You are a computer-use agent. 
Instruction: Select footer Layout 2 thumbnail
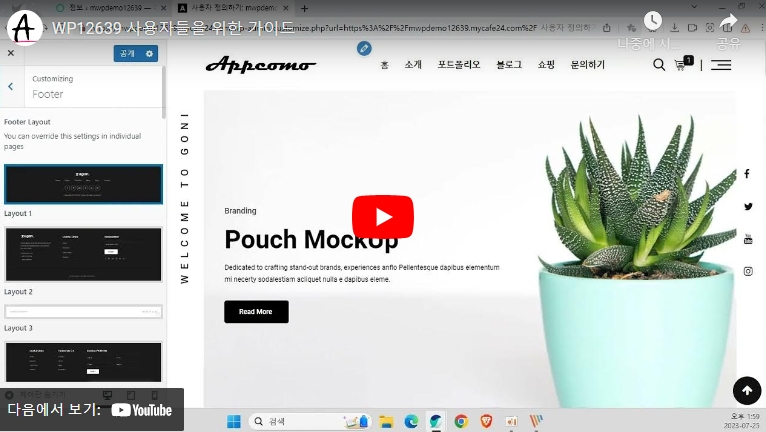point(83,254)
